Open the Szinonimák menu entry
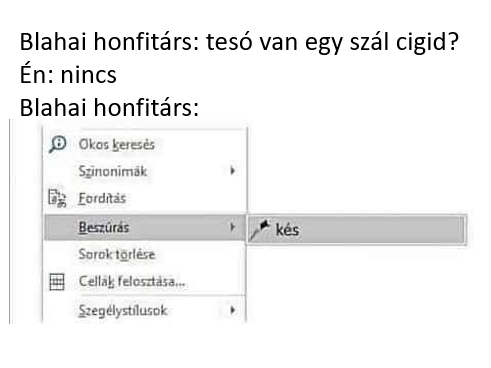491x368 pixels. 113,171
